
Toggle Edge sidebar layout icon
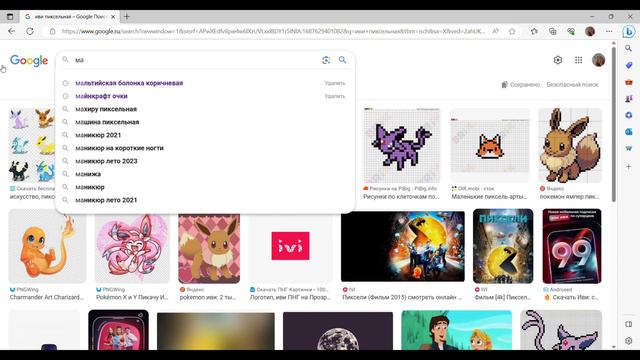[x=629, y=324]
